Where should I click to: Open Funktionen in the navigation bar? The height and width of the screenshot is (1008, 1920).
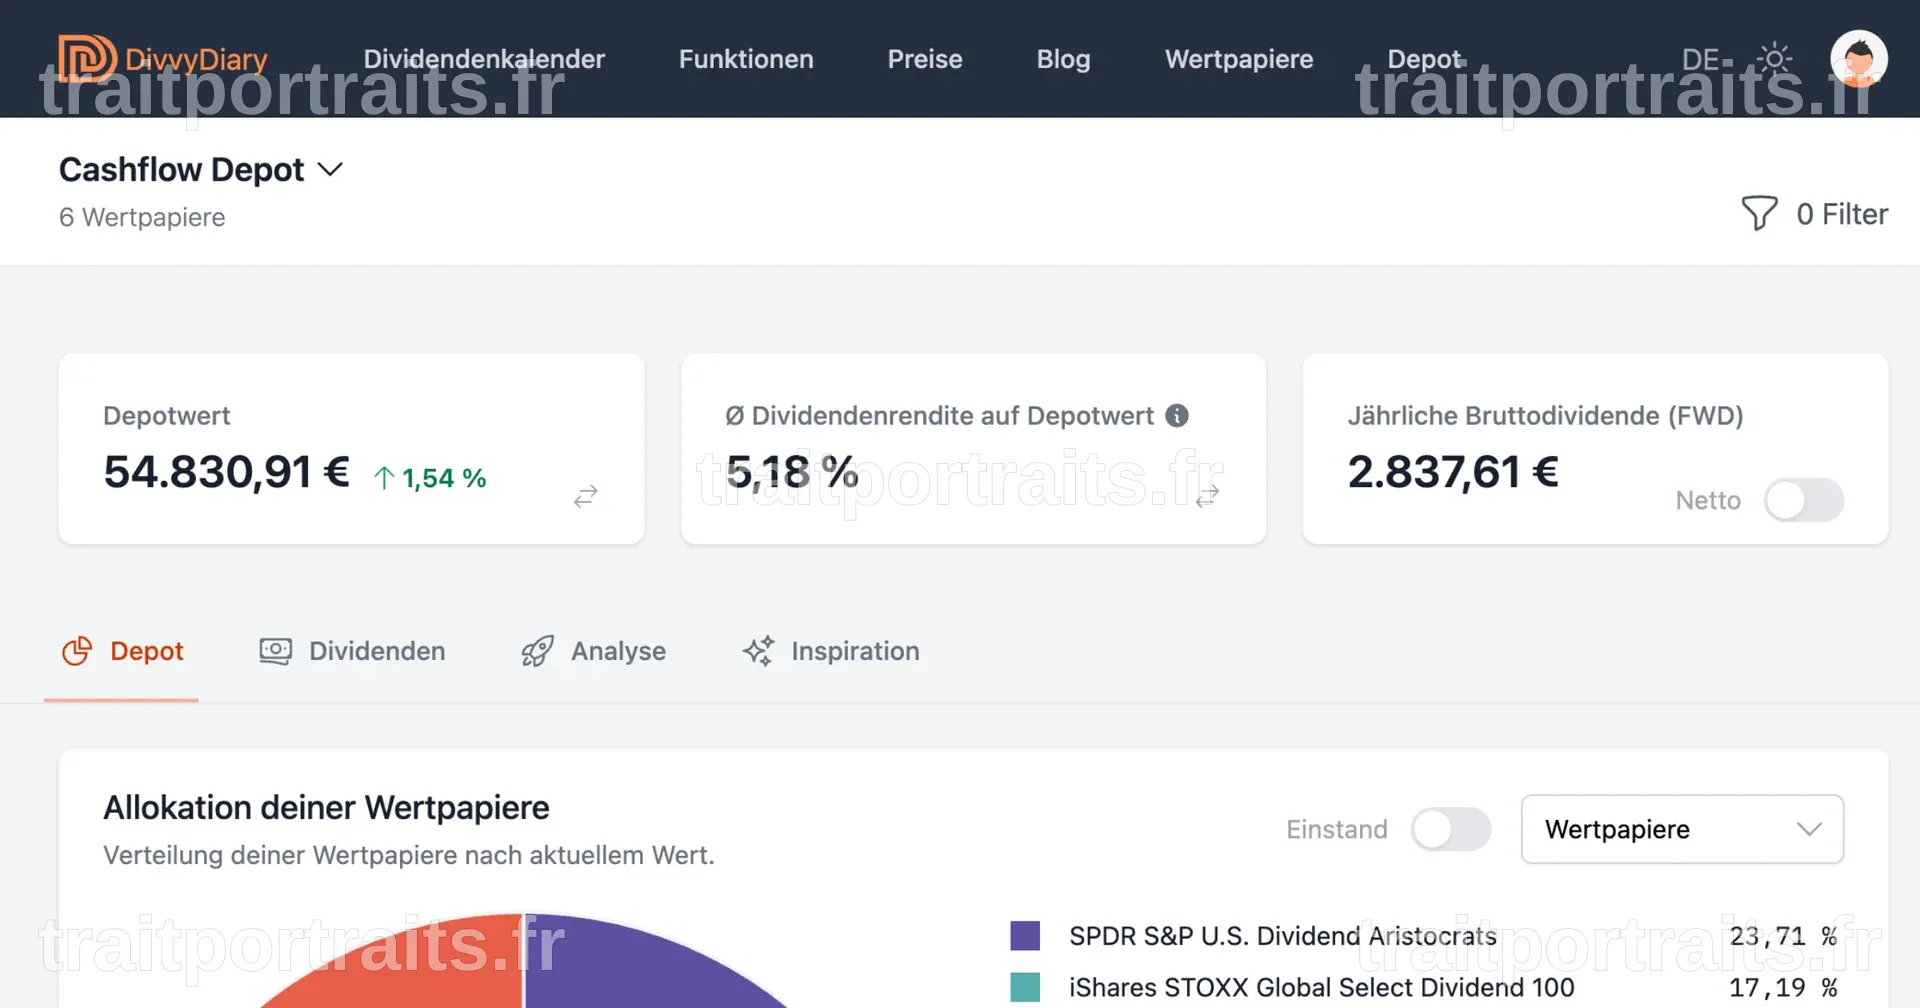pyautogui.click(x=746, y=59)
